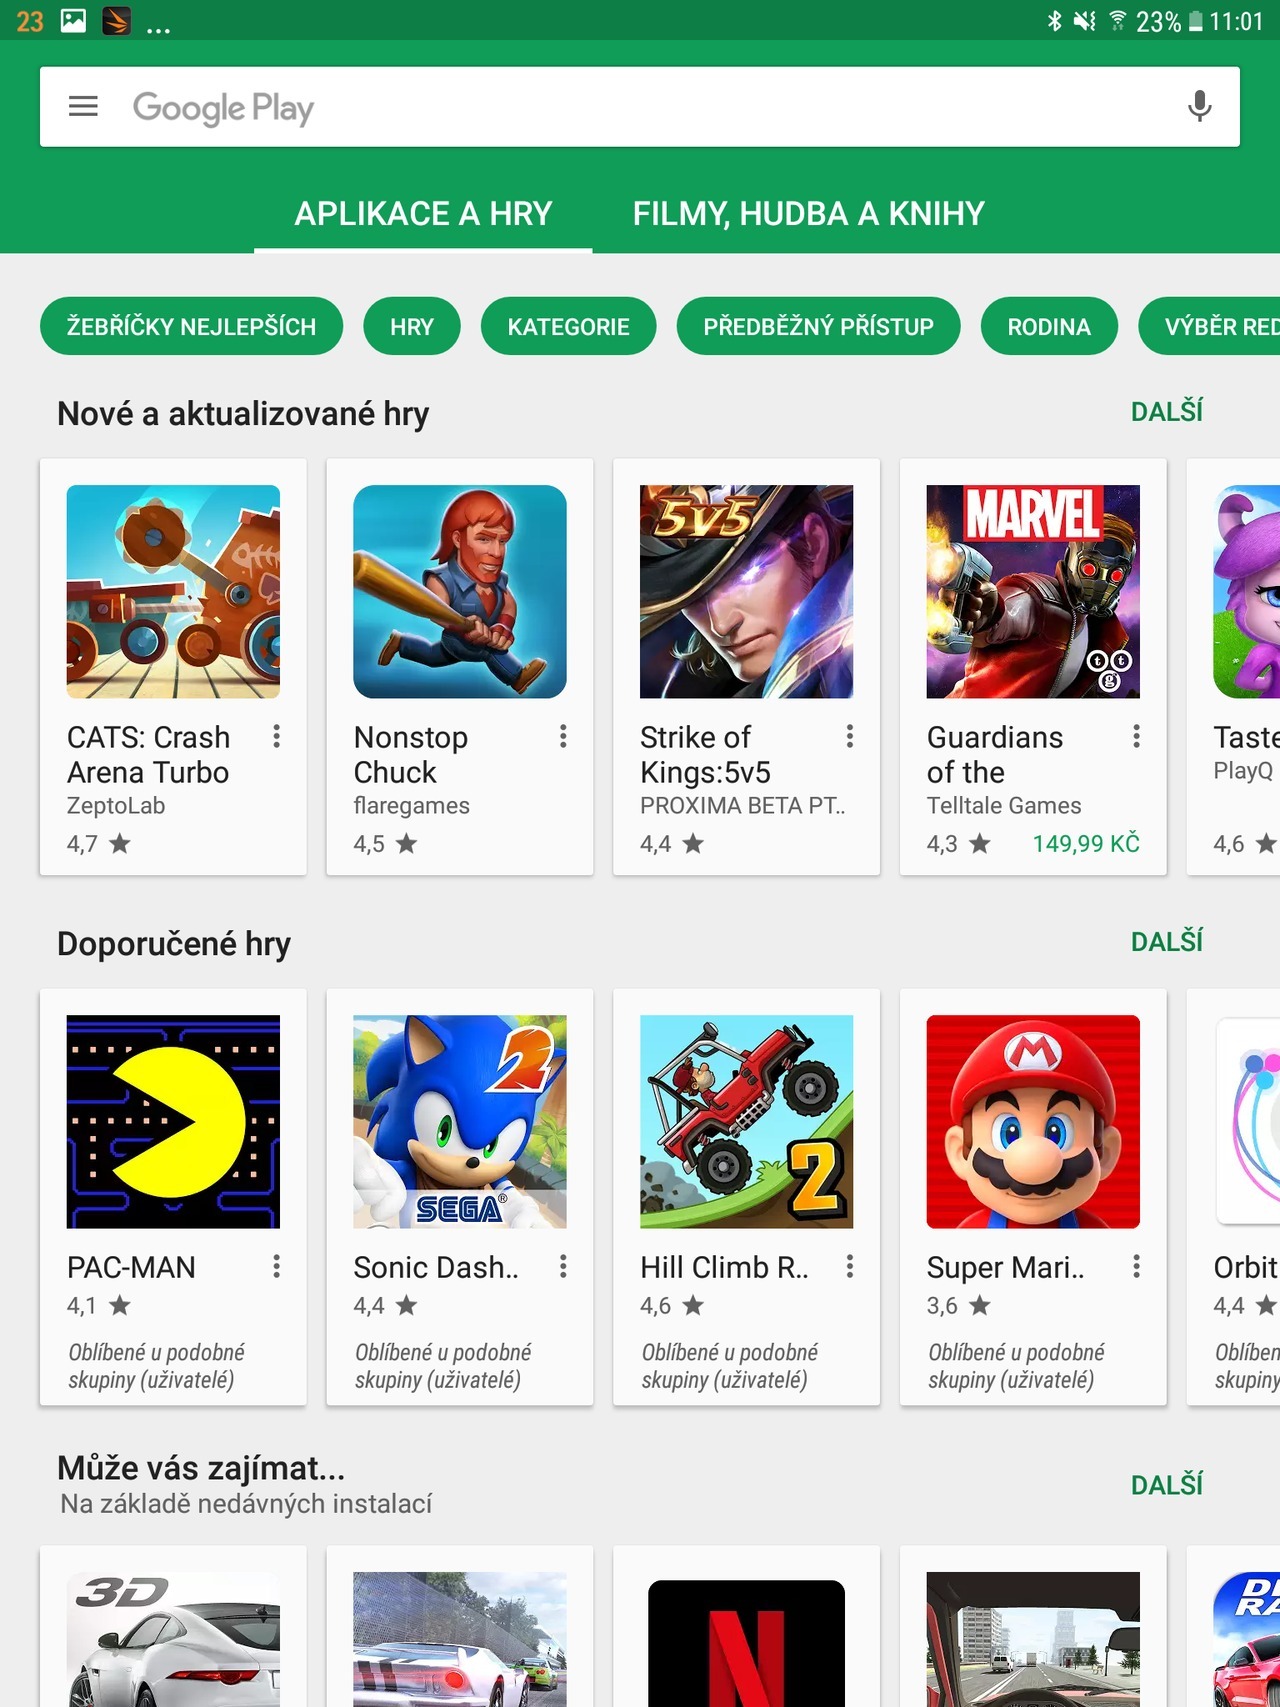Expand options menu for Strike of Kings
The height and width of the screenshot is (1707, 1280).
[850, 737]
